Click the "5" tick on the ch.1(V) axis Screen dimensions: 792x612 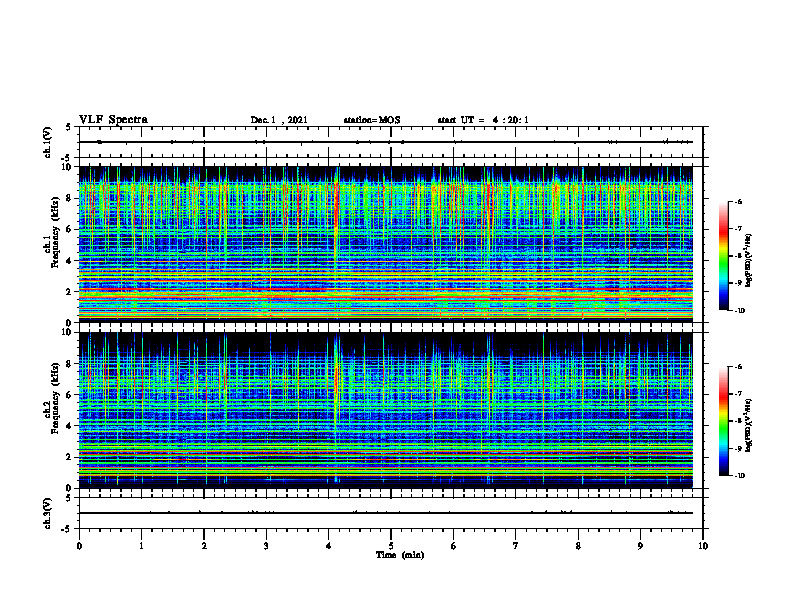69,127
